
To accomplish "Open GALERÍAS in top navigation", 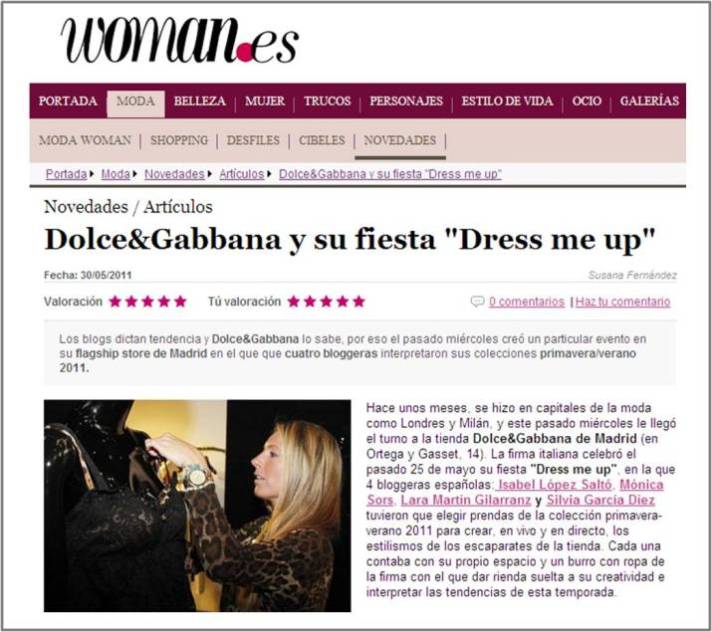I will point(649,101).
